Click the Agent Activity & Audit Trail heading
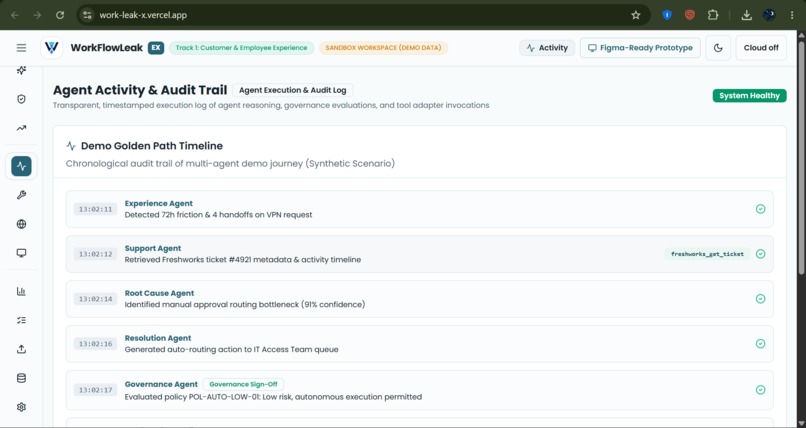Screen dimensions: 806x428 coord(140,90)
